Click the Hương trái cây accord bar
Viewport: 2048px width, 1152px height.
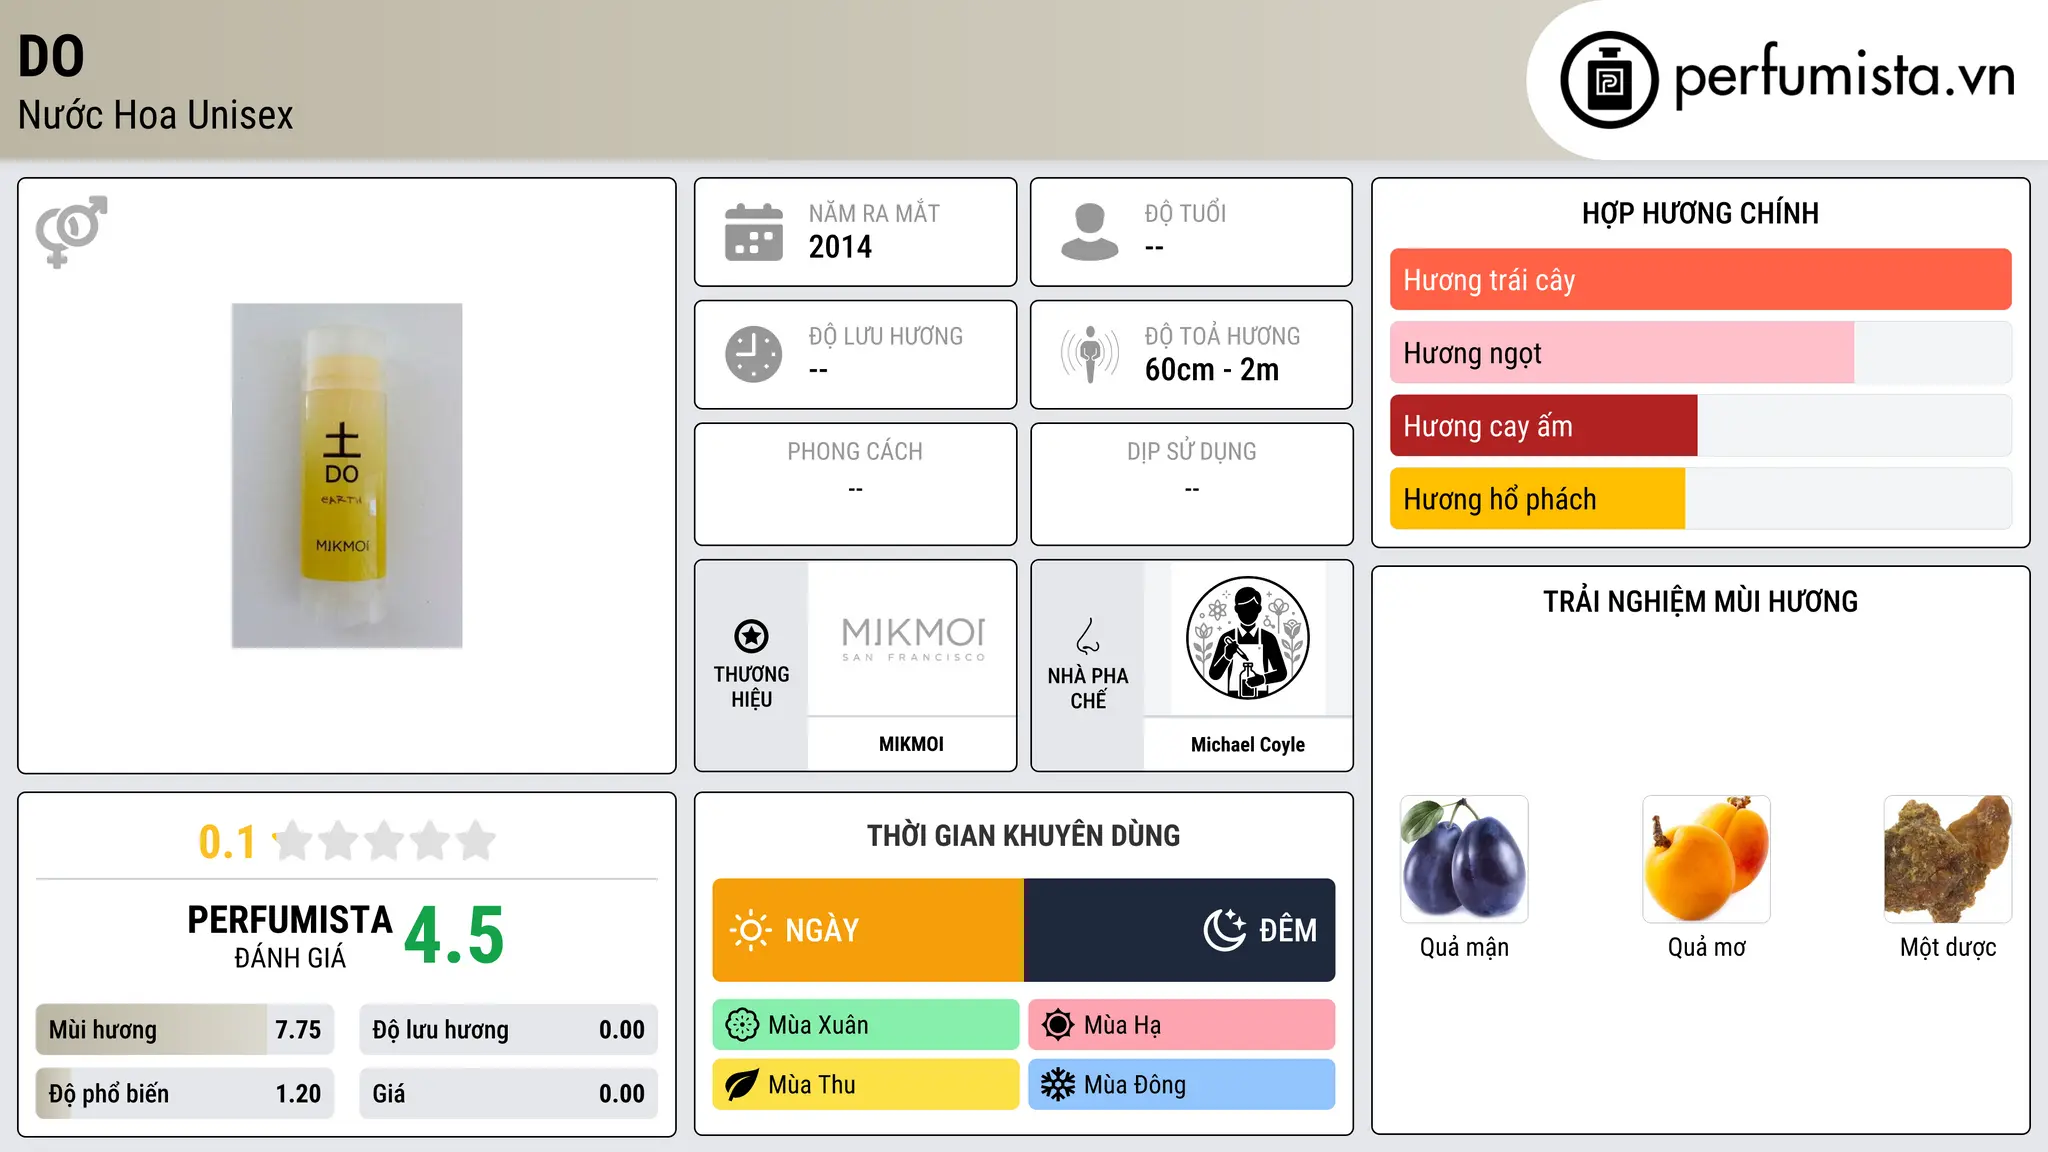pyautogui.click(x=1701, y=280)
